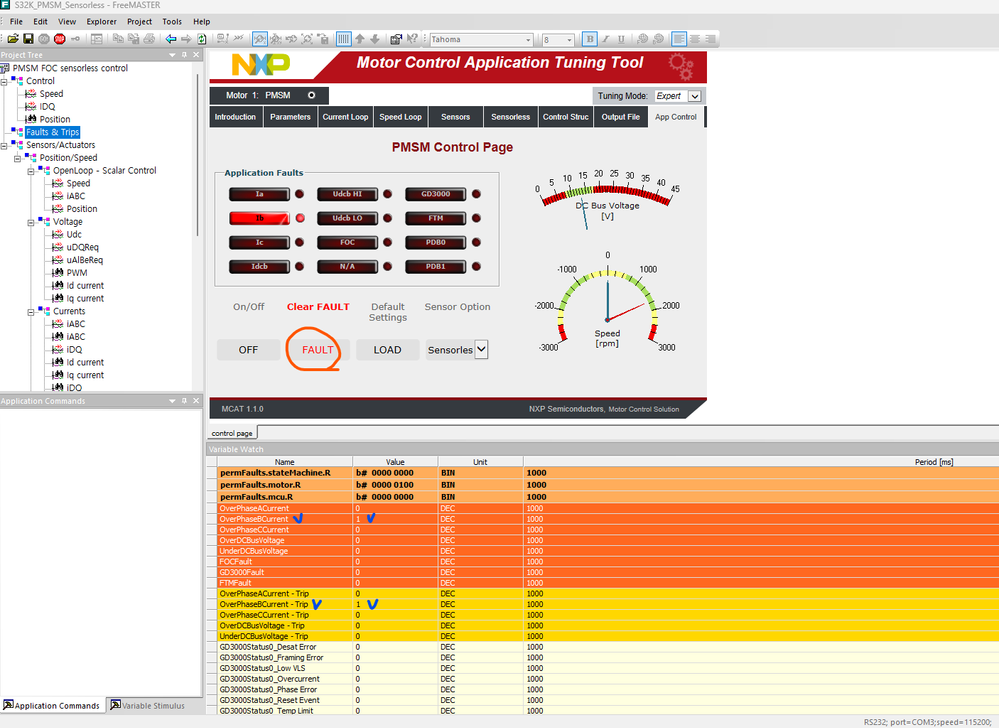
Task: Pin the Project Tree panel
Action: tap(184, 55)
